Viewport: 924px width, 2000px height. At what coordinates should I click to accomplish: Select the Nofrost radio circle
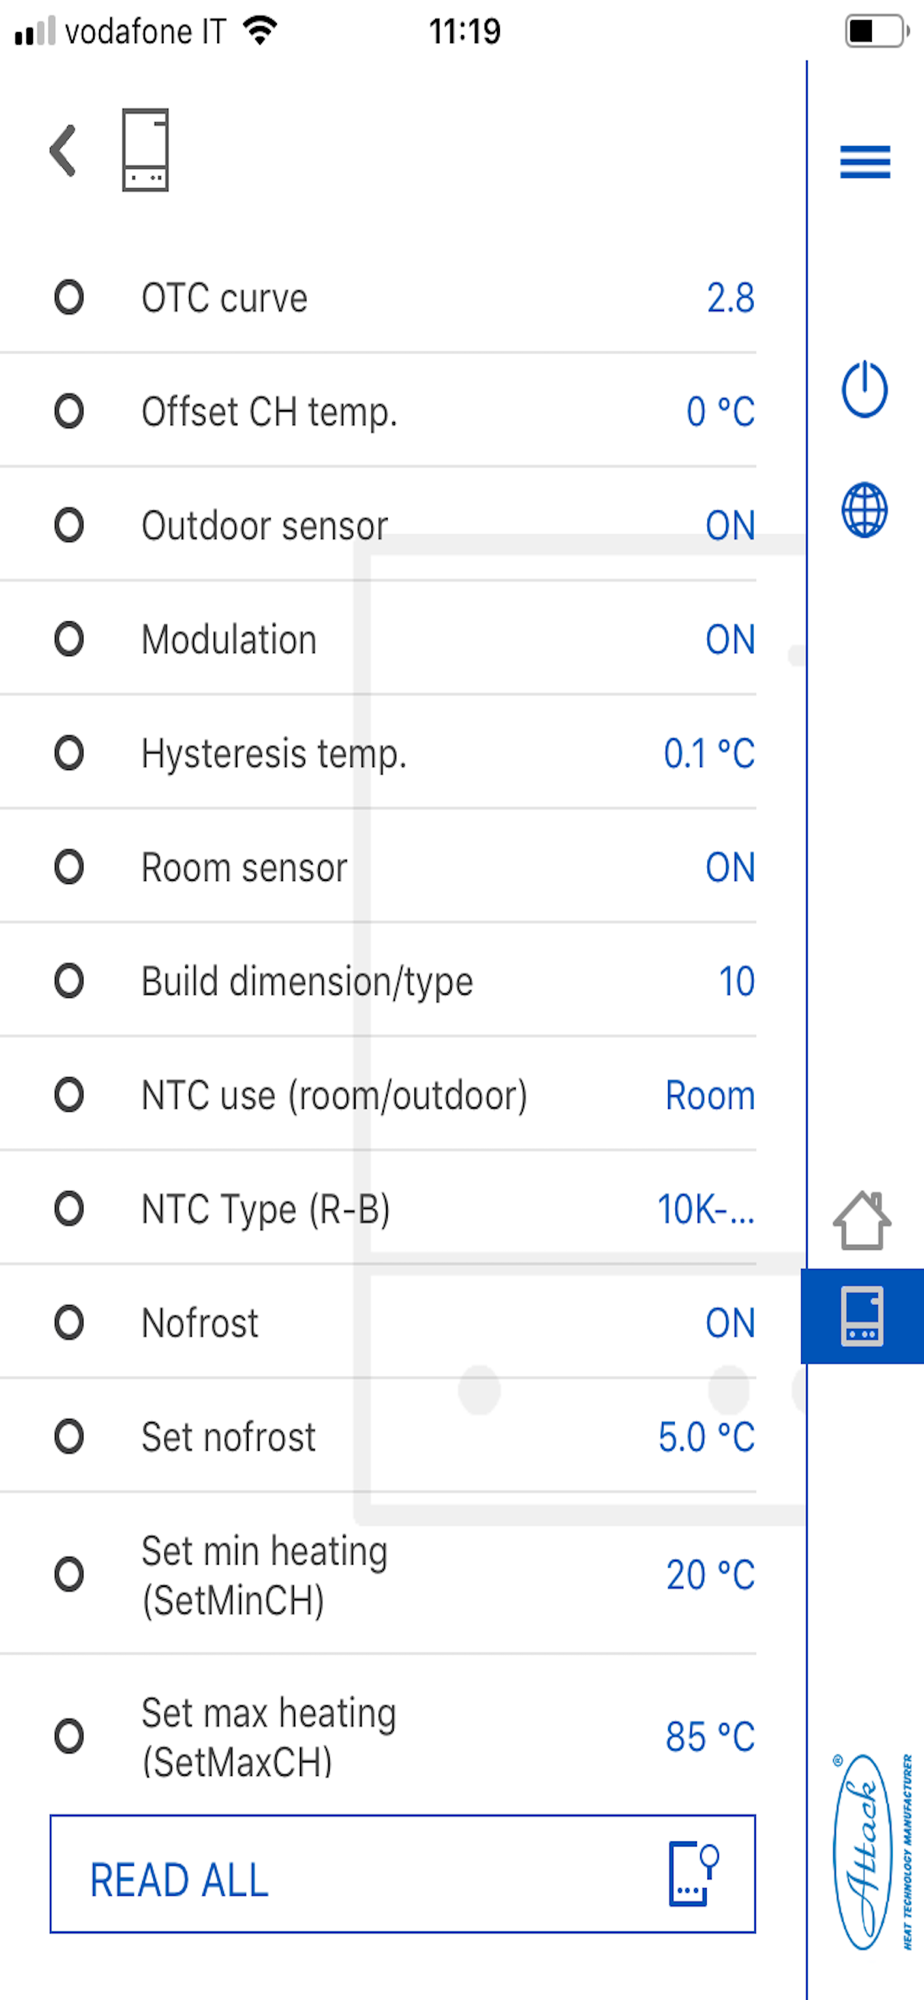(69, 1323)
